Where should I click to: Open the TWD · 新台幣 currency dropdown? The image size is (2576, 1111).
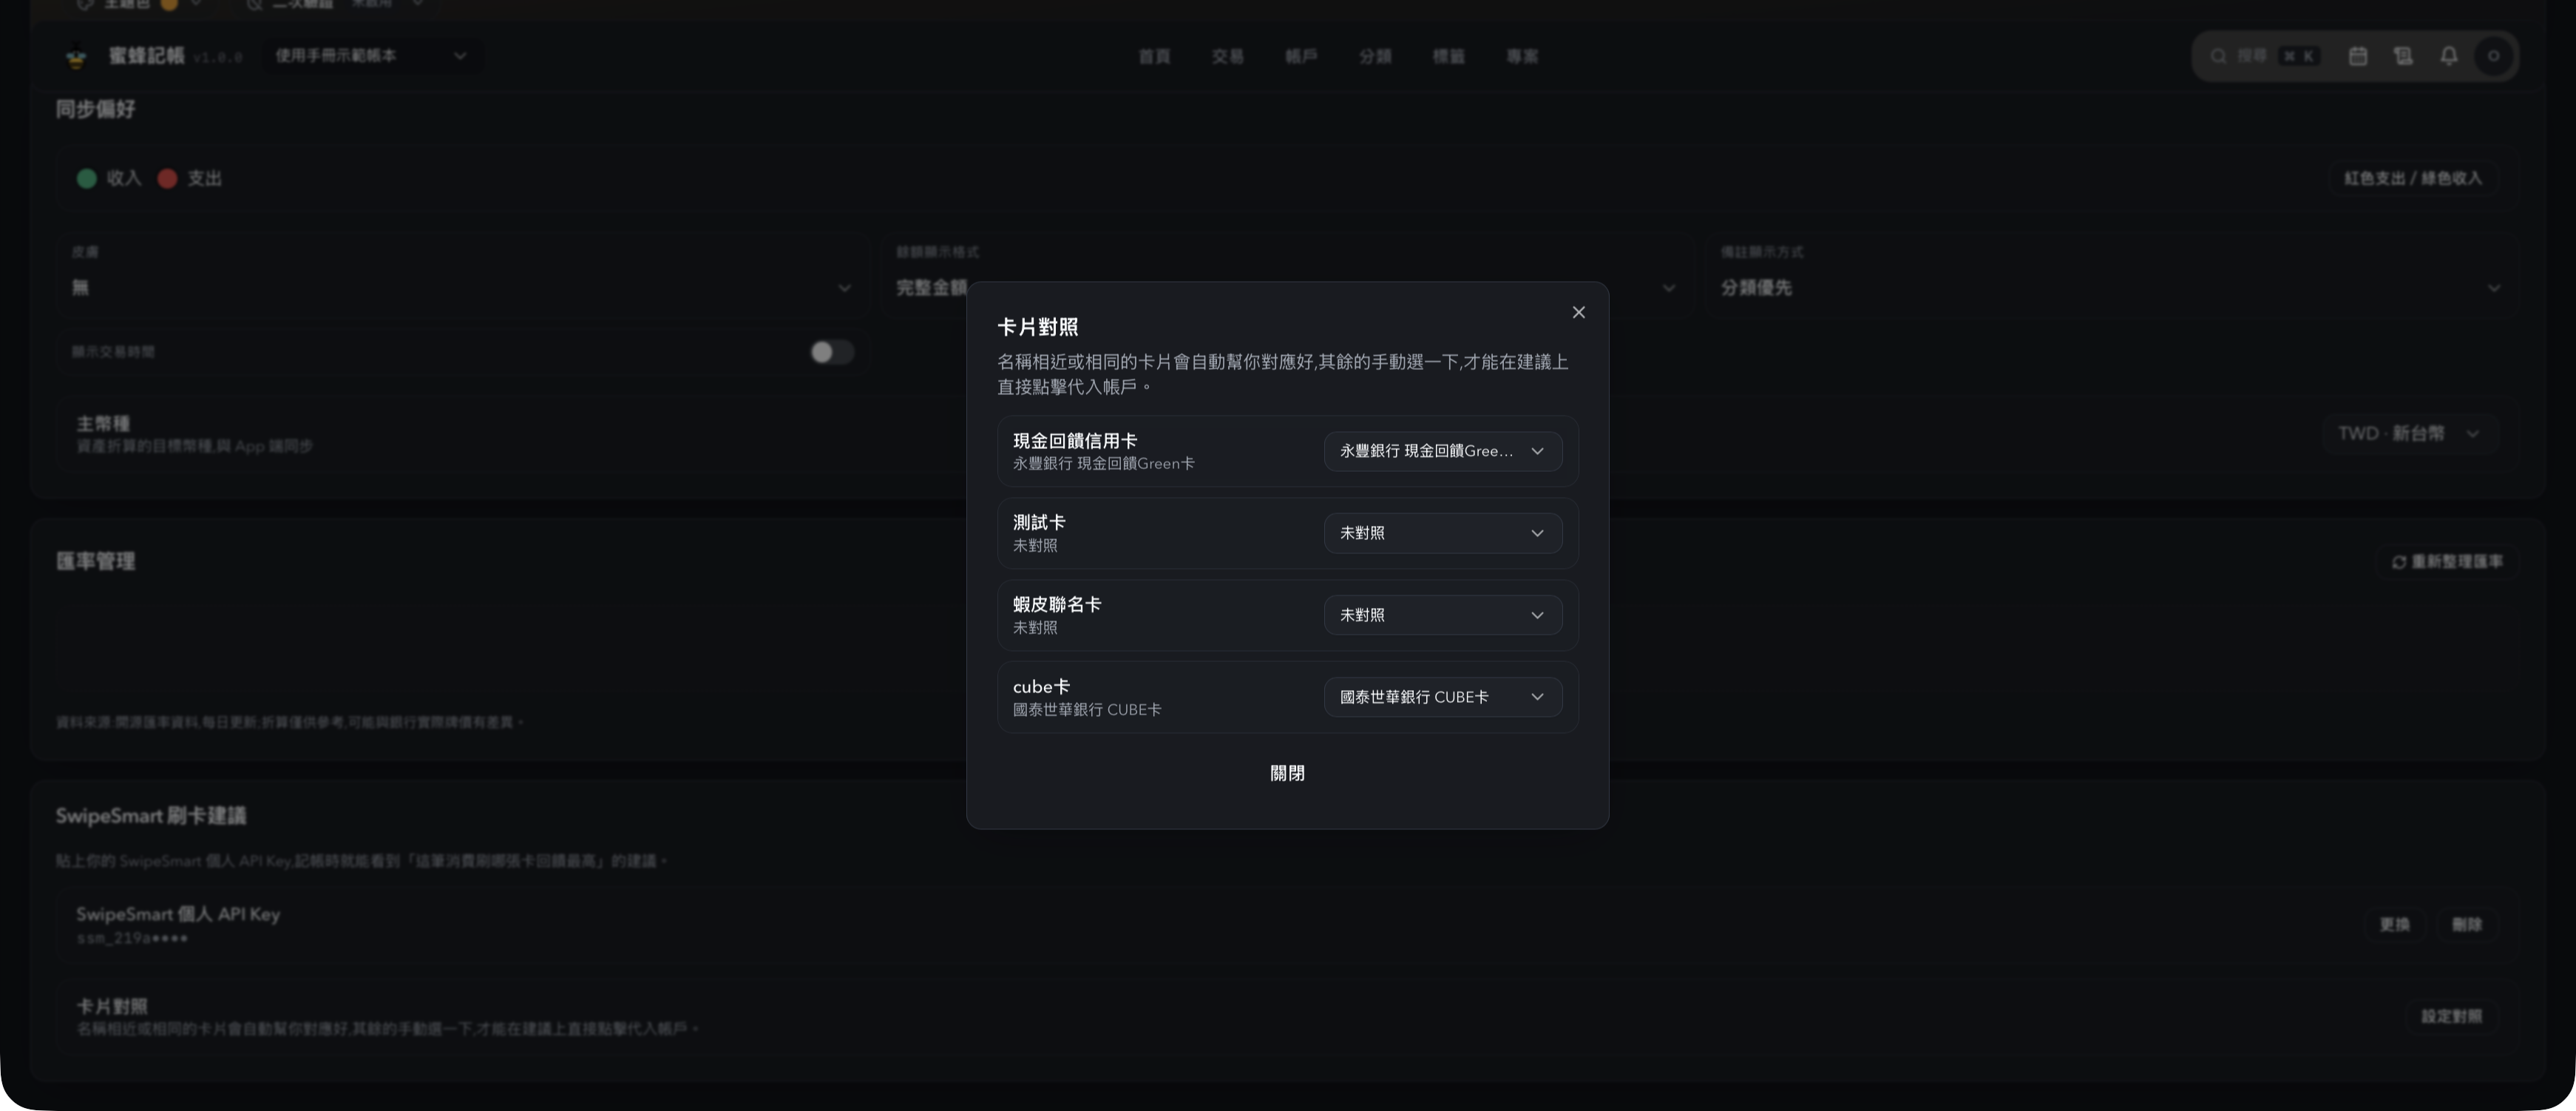2409,433
